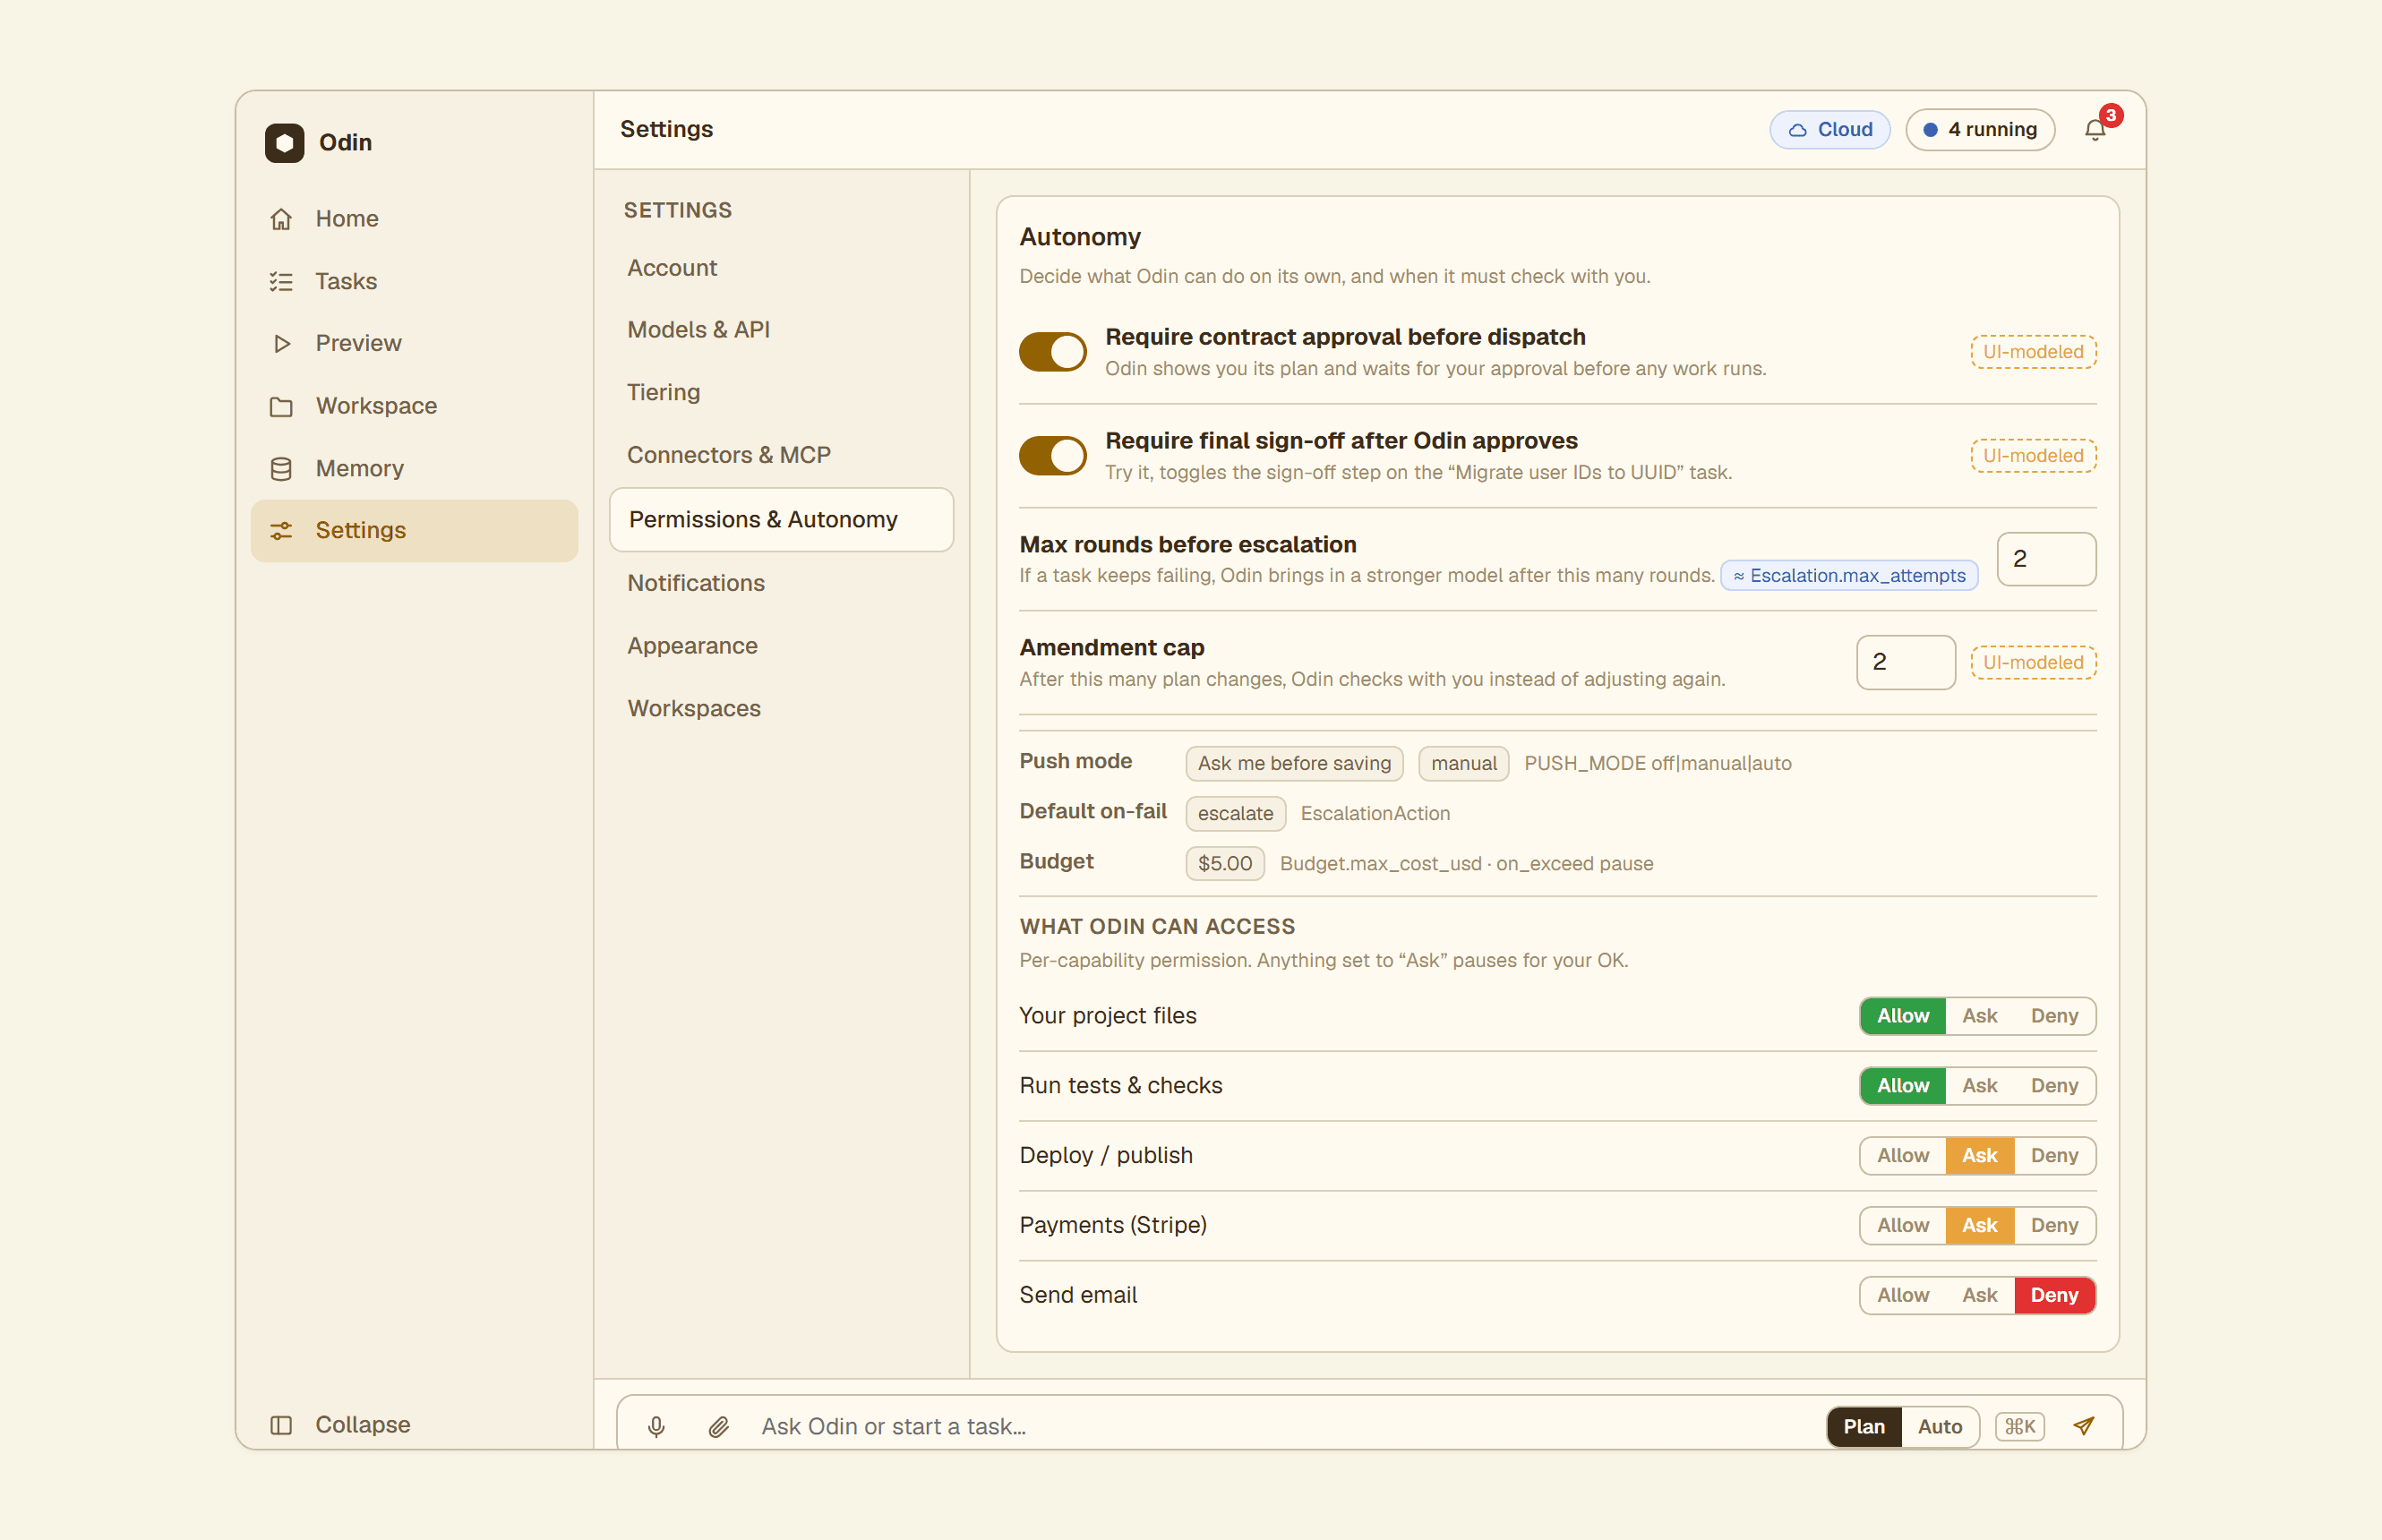Click the send paper-plane icon
2382x1540 pixels.
[x=2084, y=1427]
